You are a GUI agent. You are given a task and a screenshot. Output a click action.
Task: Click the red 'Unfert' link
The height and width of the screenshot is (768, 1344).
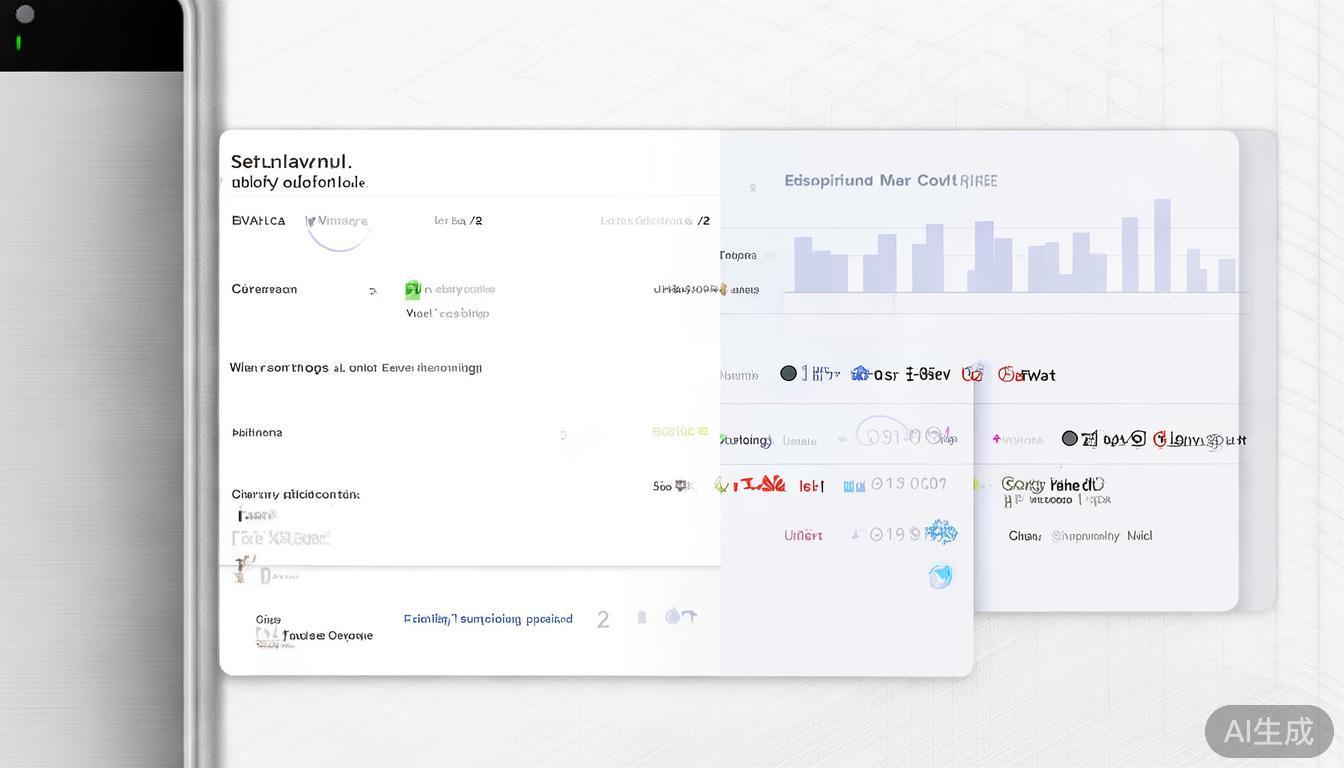pyautogui.click(x=803, y=536)
